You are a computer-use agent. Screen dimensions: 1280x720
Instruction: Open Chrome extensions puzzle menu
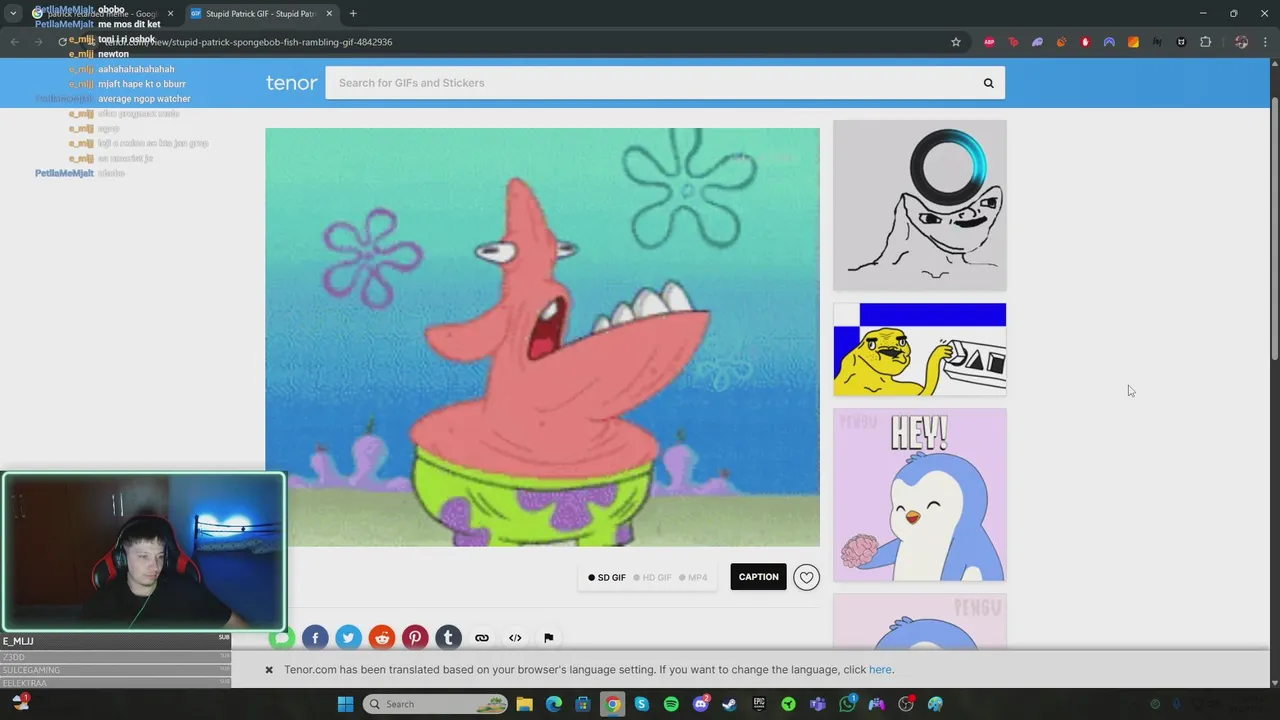(x=1205, y=42)
